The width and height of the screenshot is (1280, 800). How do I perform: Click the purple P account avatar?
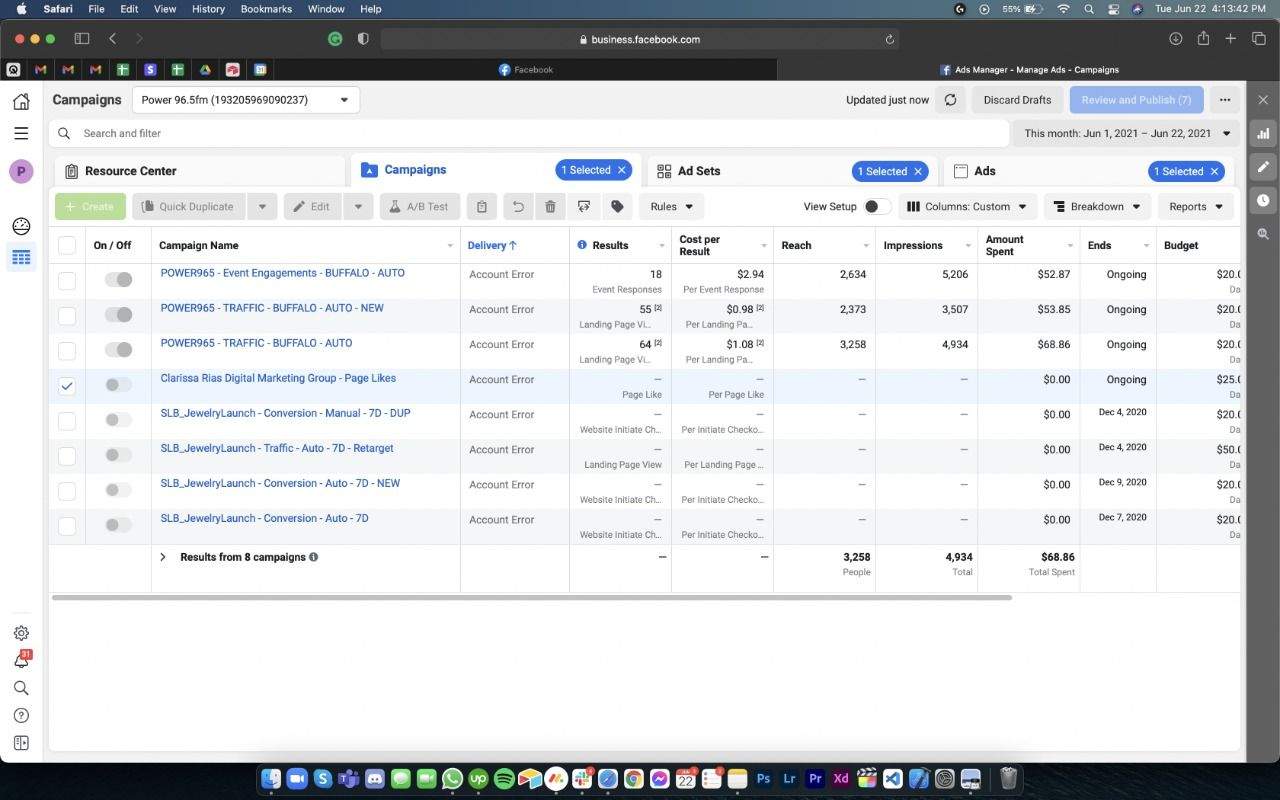coord(21,171)
